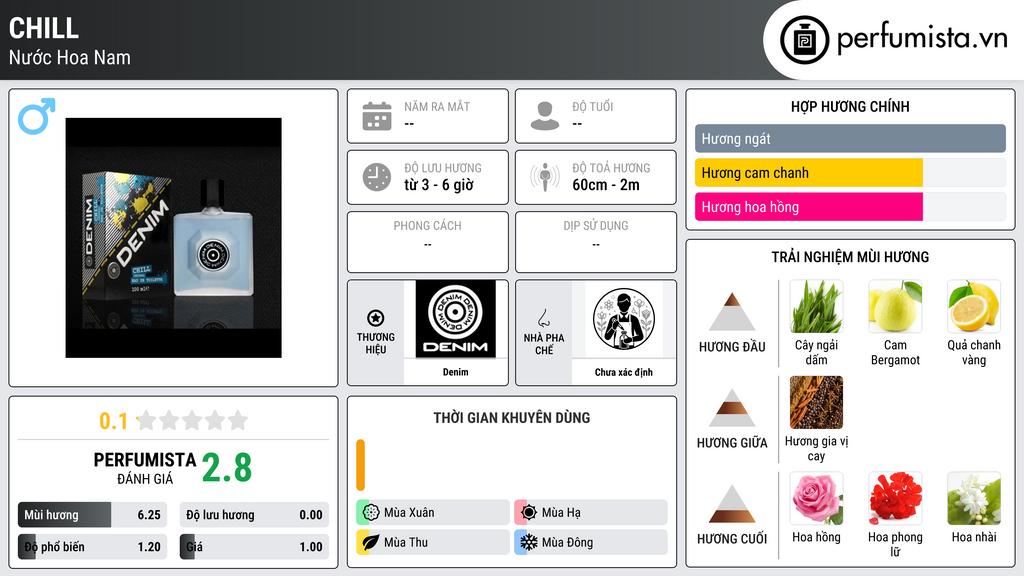The height and width of the screenshot is (576, 1024).
Task: Click the CHILL product title
Action: point(44,29)
